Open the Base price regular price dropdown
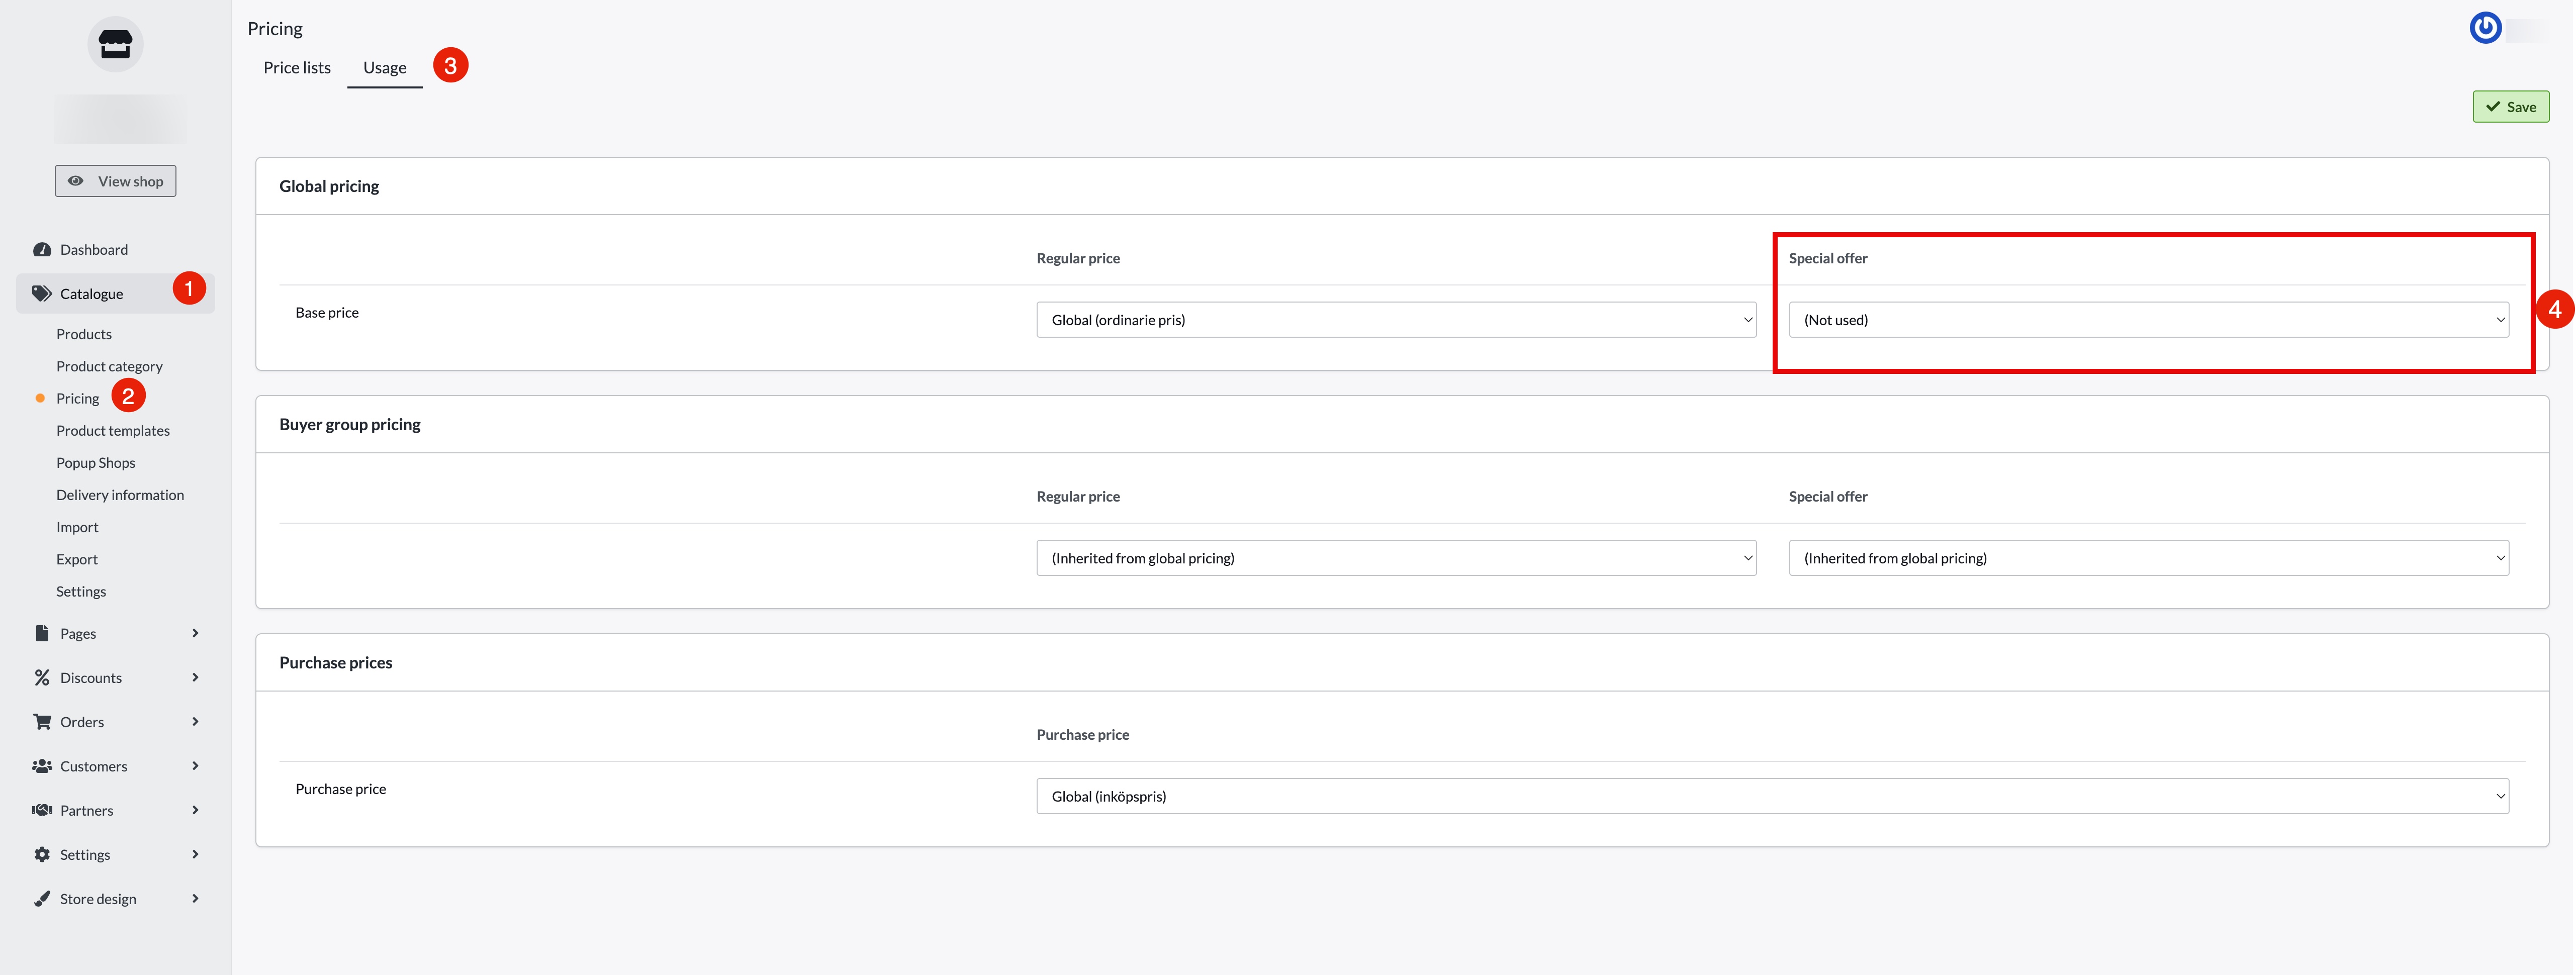The width and height of the screenshot is (2576, 975). pos(1395,320)
